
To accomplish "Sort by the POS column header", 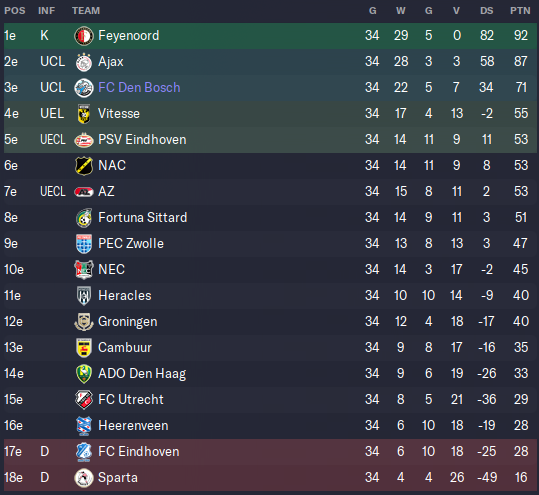I will coord(15,11).
